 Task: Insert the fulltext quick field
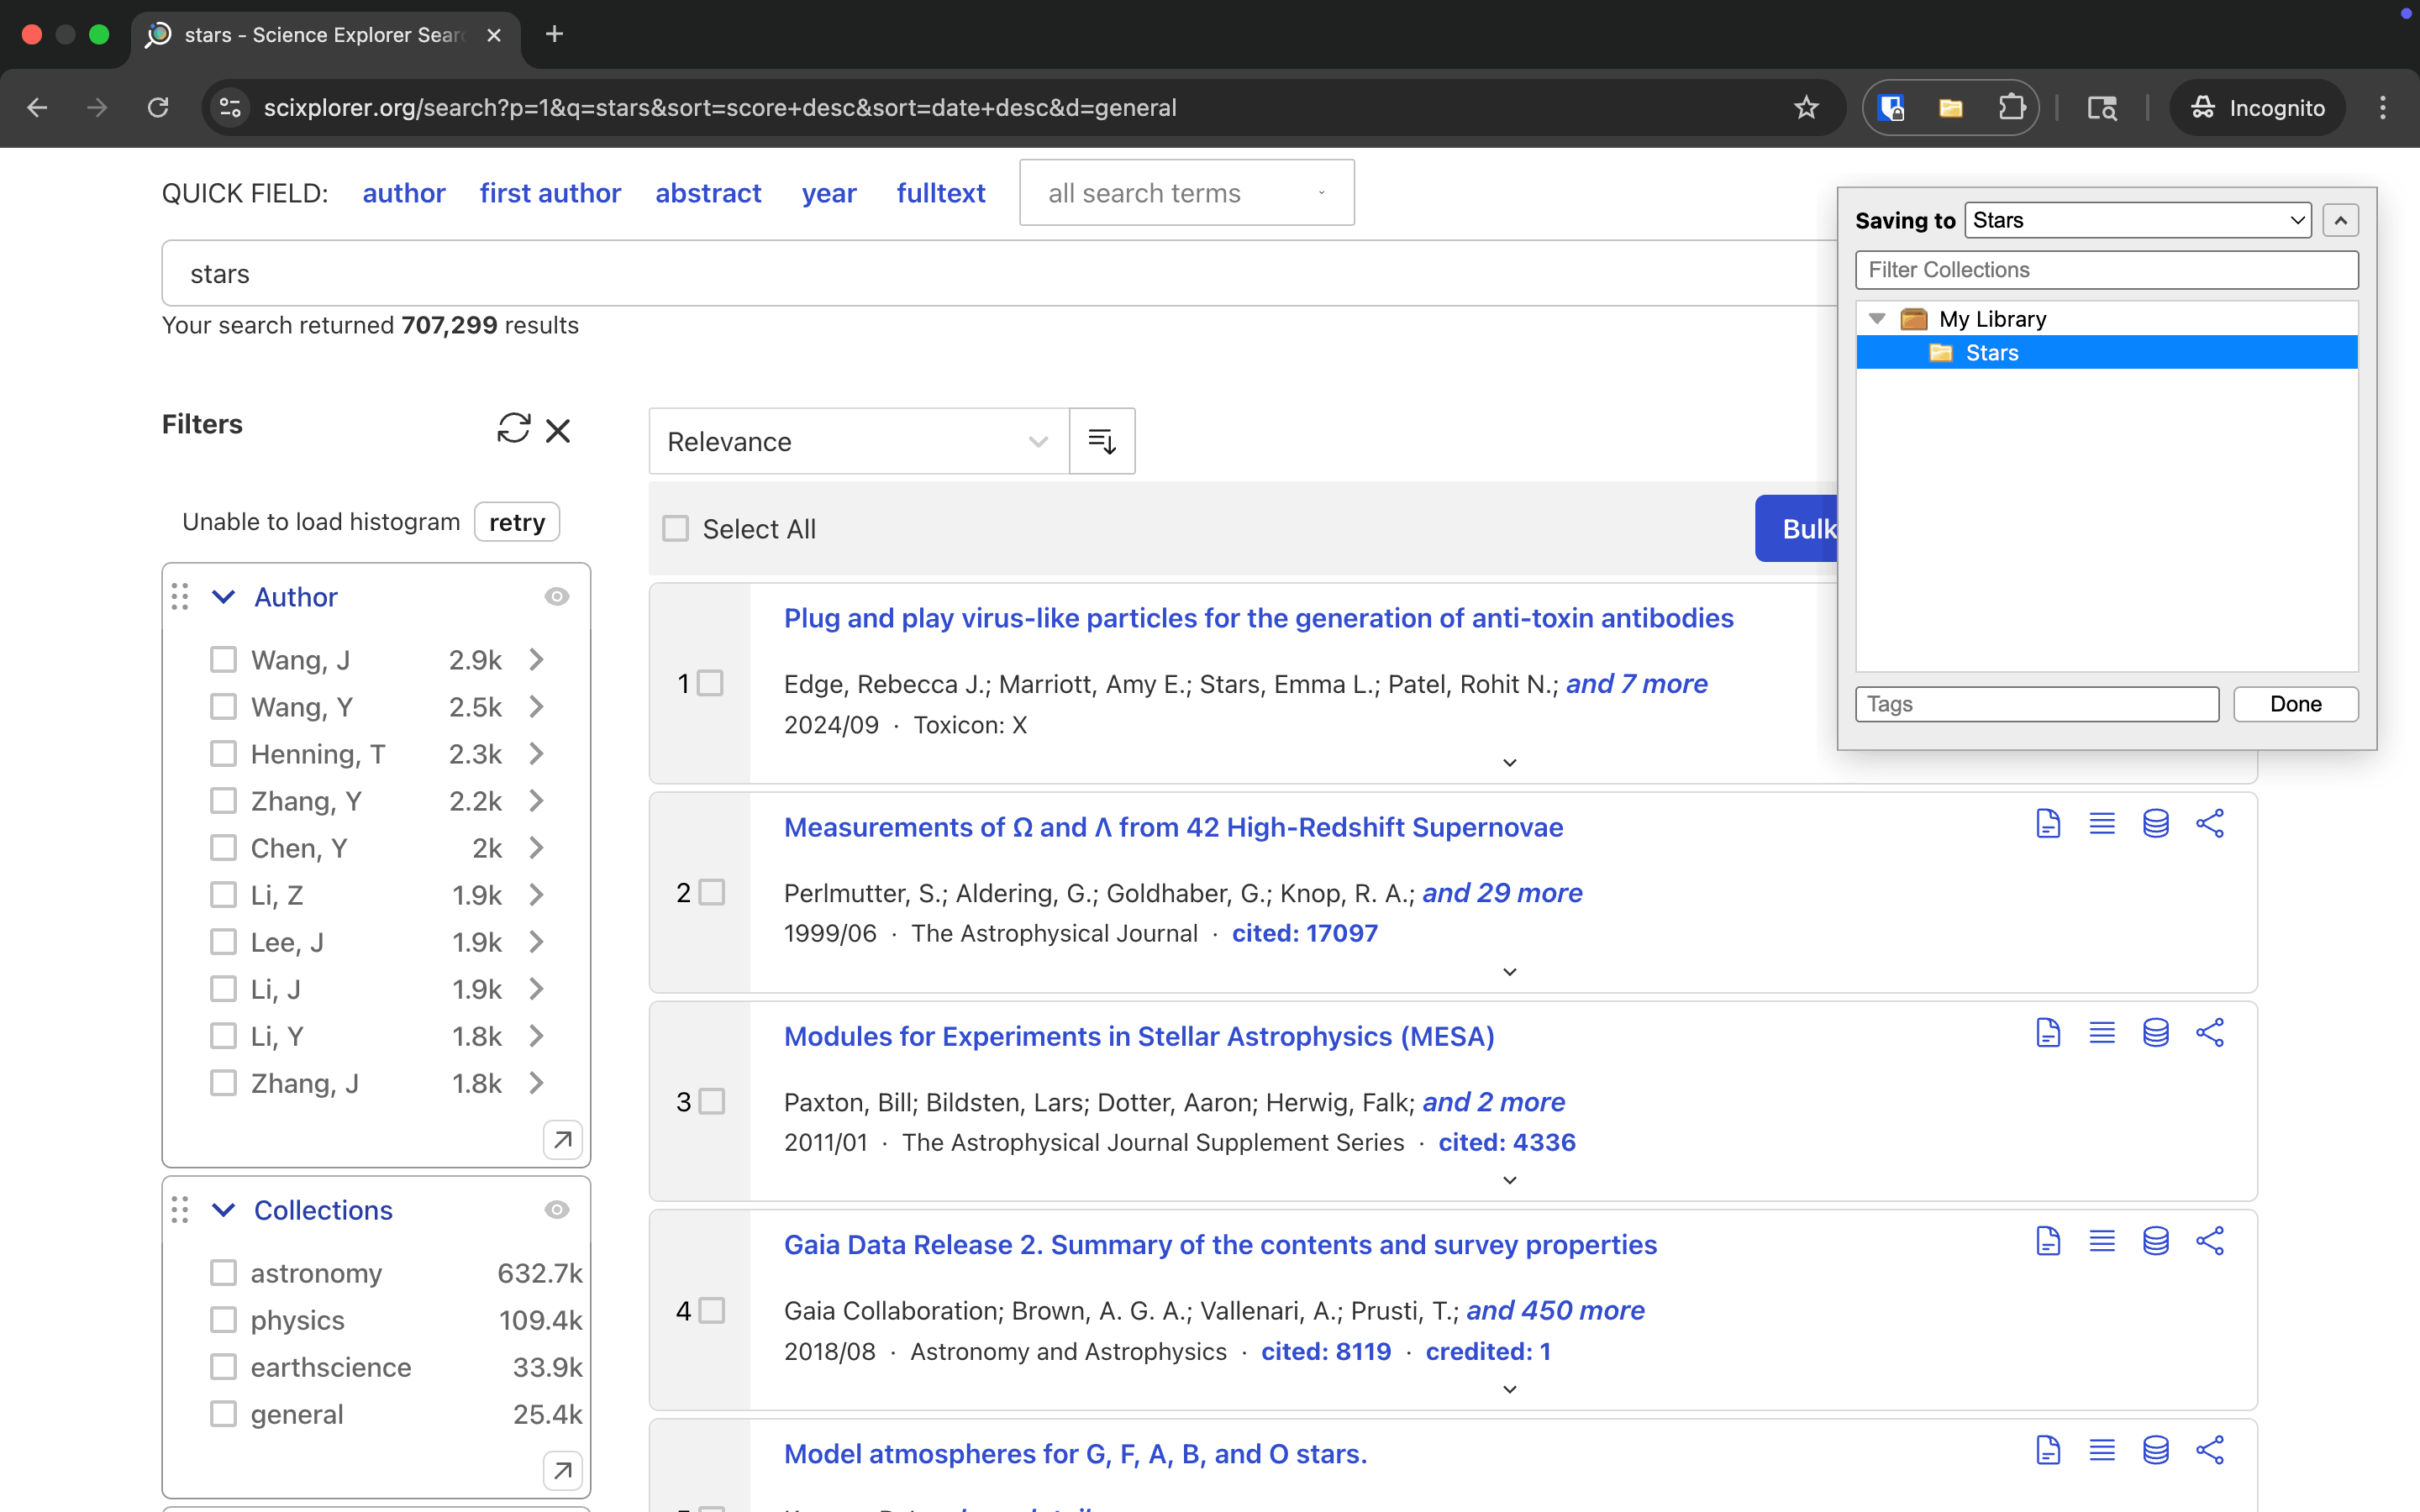[941, 193]
